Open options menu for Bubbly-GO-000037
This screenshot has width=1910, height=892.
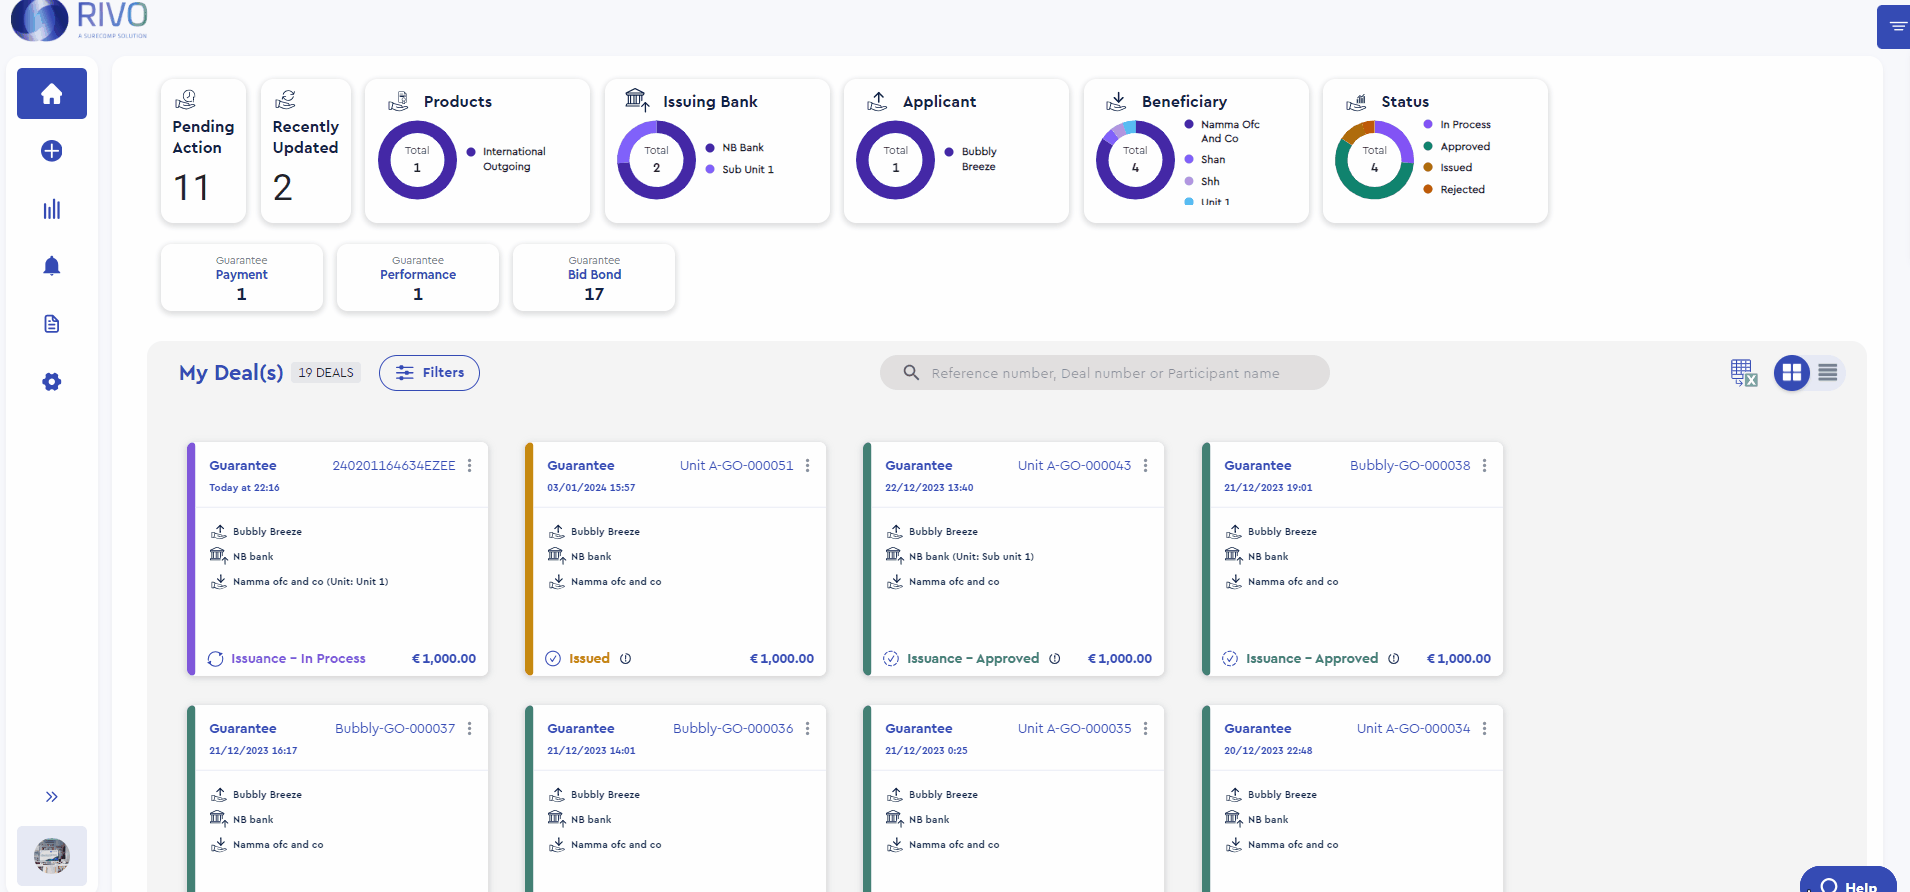coord(470,729)
